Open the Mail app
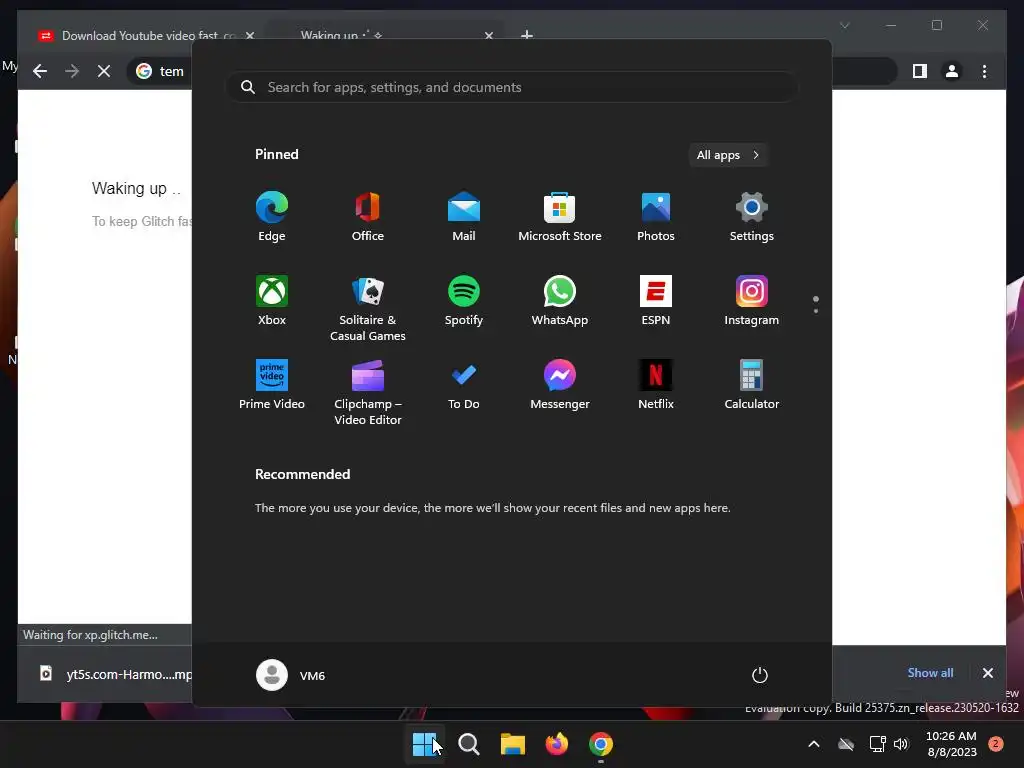This screenshot has width=1024, height=768. pyautogui.click(x=464, y=217)
